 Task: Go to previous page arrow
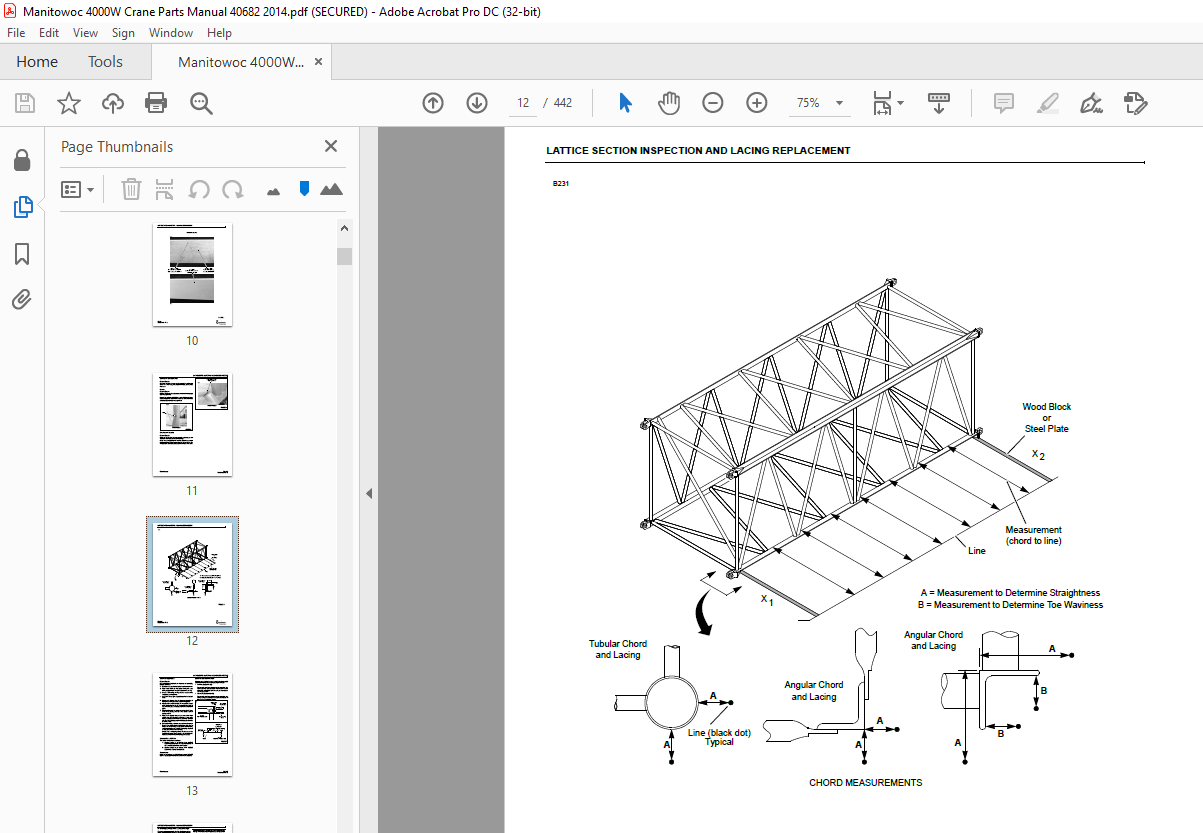pos(433,103)
